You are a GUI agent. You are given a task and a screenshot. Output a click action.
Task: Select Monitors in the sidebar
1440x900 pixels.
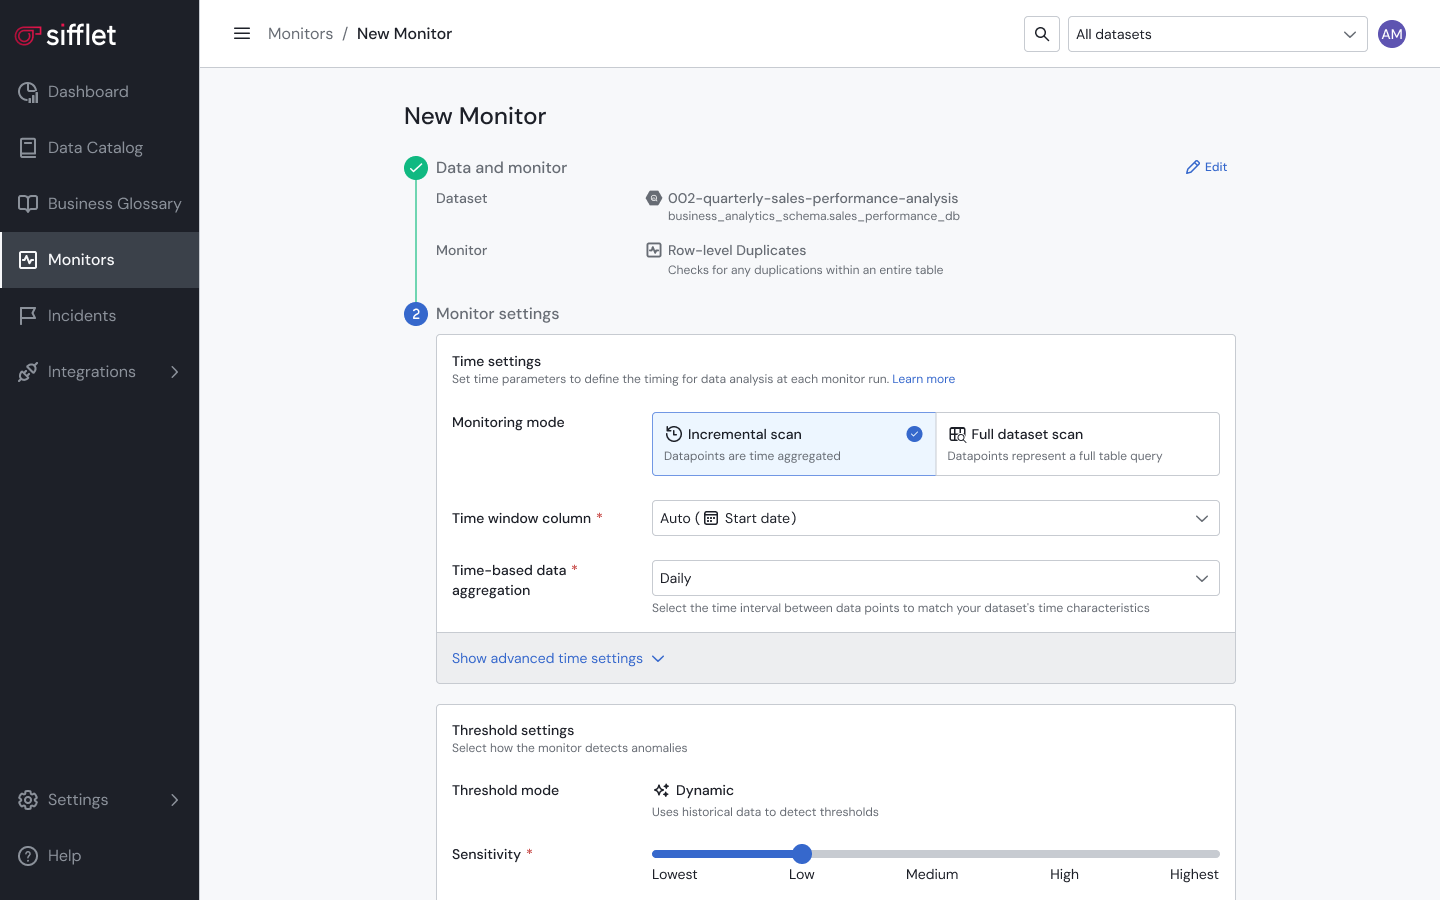(99, 260)
